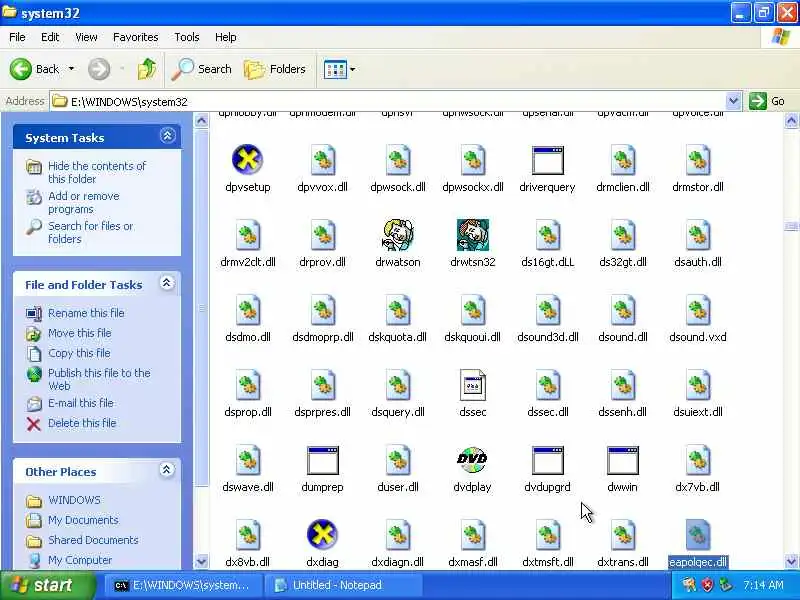The image size is (800, 600).
Task: Select the dssec help file icon
Action: [x=472, y=385]
